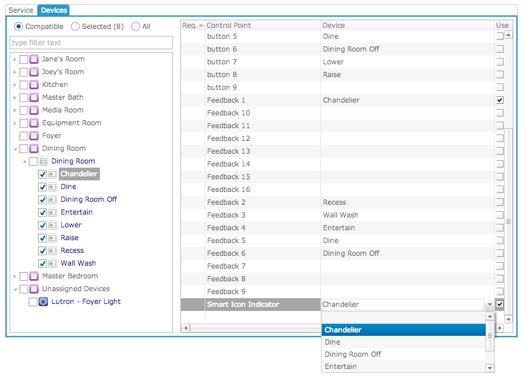527x388 pixels.
Task: Check the Lutron - Foyer Light checkbox
Action: [x=33, y=302]
